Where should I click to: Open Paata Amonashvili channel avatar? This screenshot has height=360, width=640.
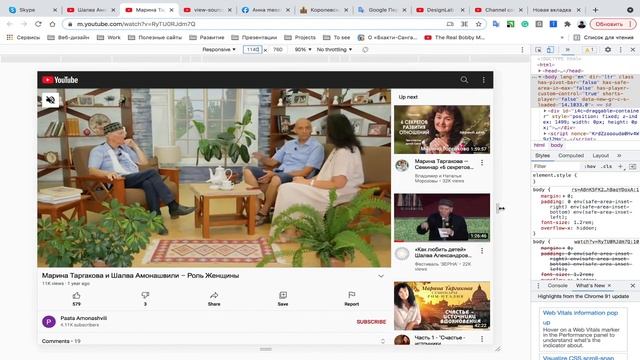coord(49,322)
